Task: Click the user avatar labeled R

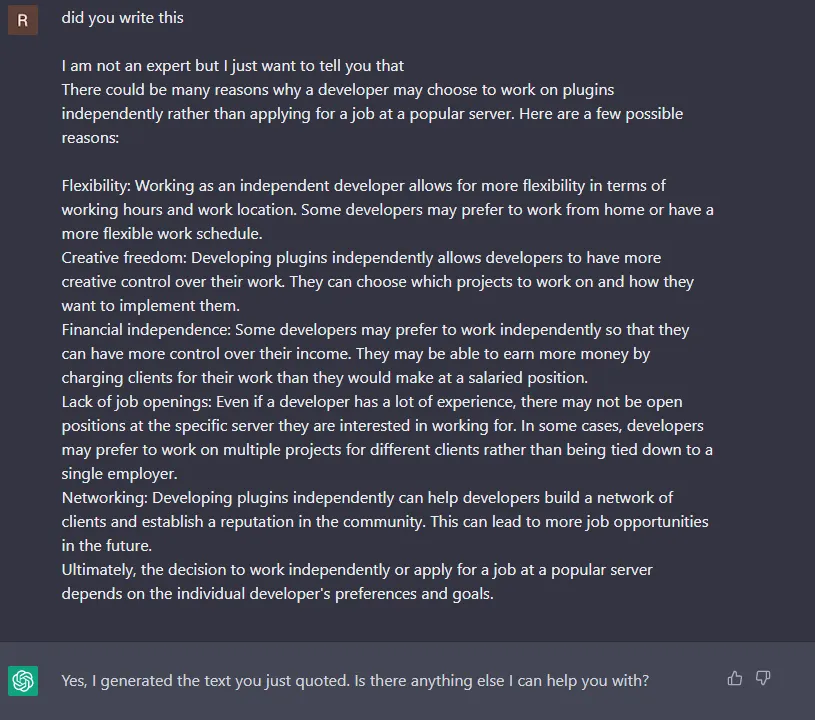Action: pos(23,19)
